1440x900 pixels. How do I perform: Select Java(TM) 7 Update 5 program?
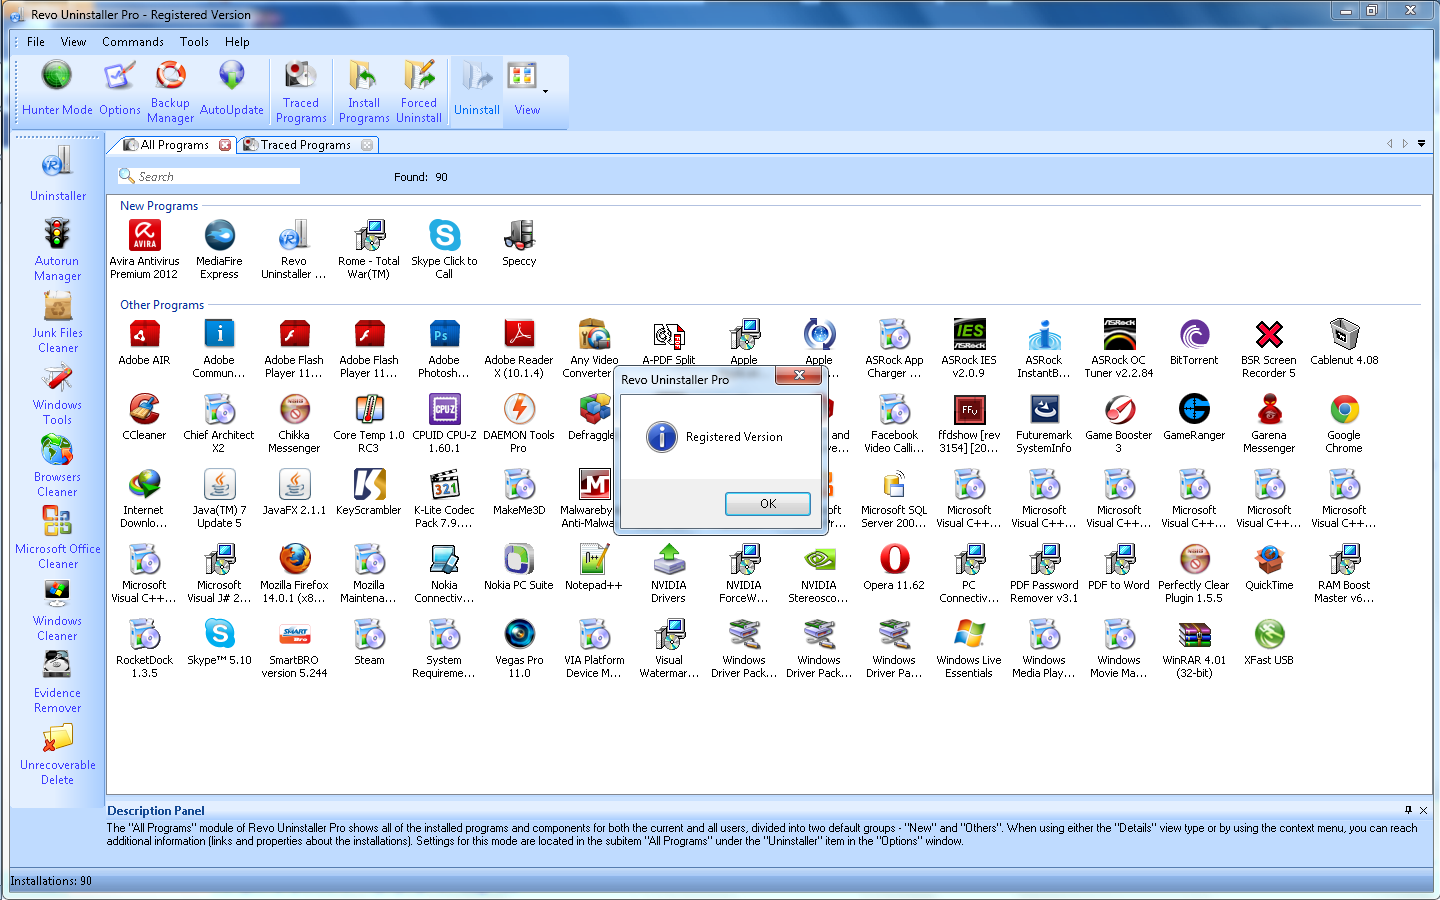[219, 498]
